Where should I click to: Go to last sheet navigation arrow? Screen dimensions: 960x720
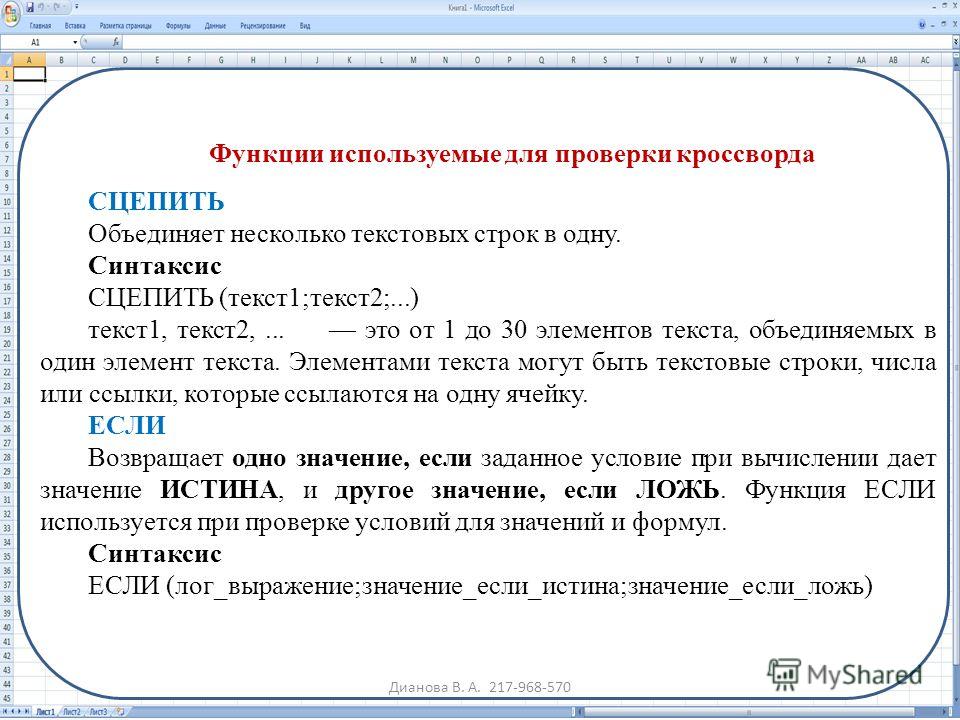click(27, 711)
